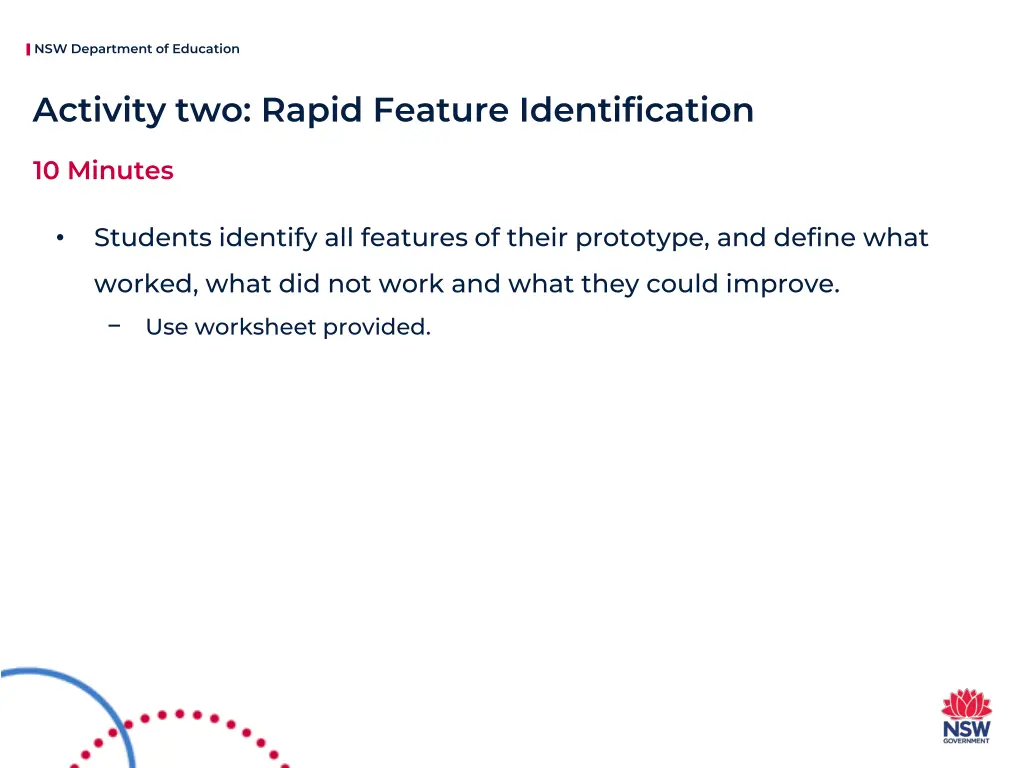This screenshot has width=1024, height=768.
Task: Select the Use worksheet provided line
Action: 288,327
